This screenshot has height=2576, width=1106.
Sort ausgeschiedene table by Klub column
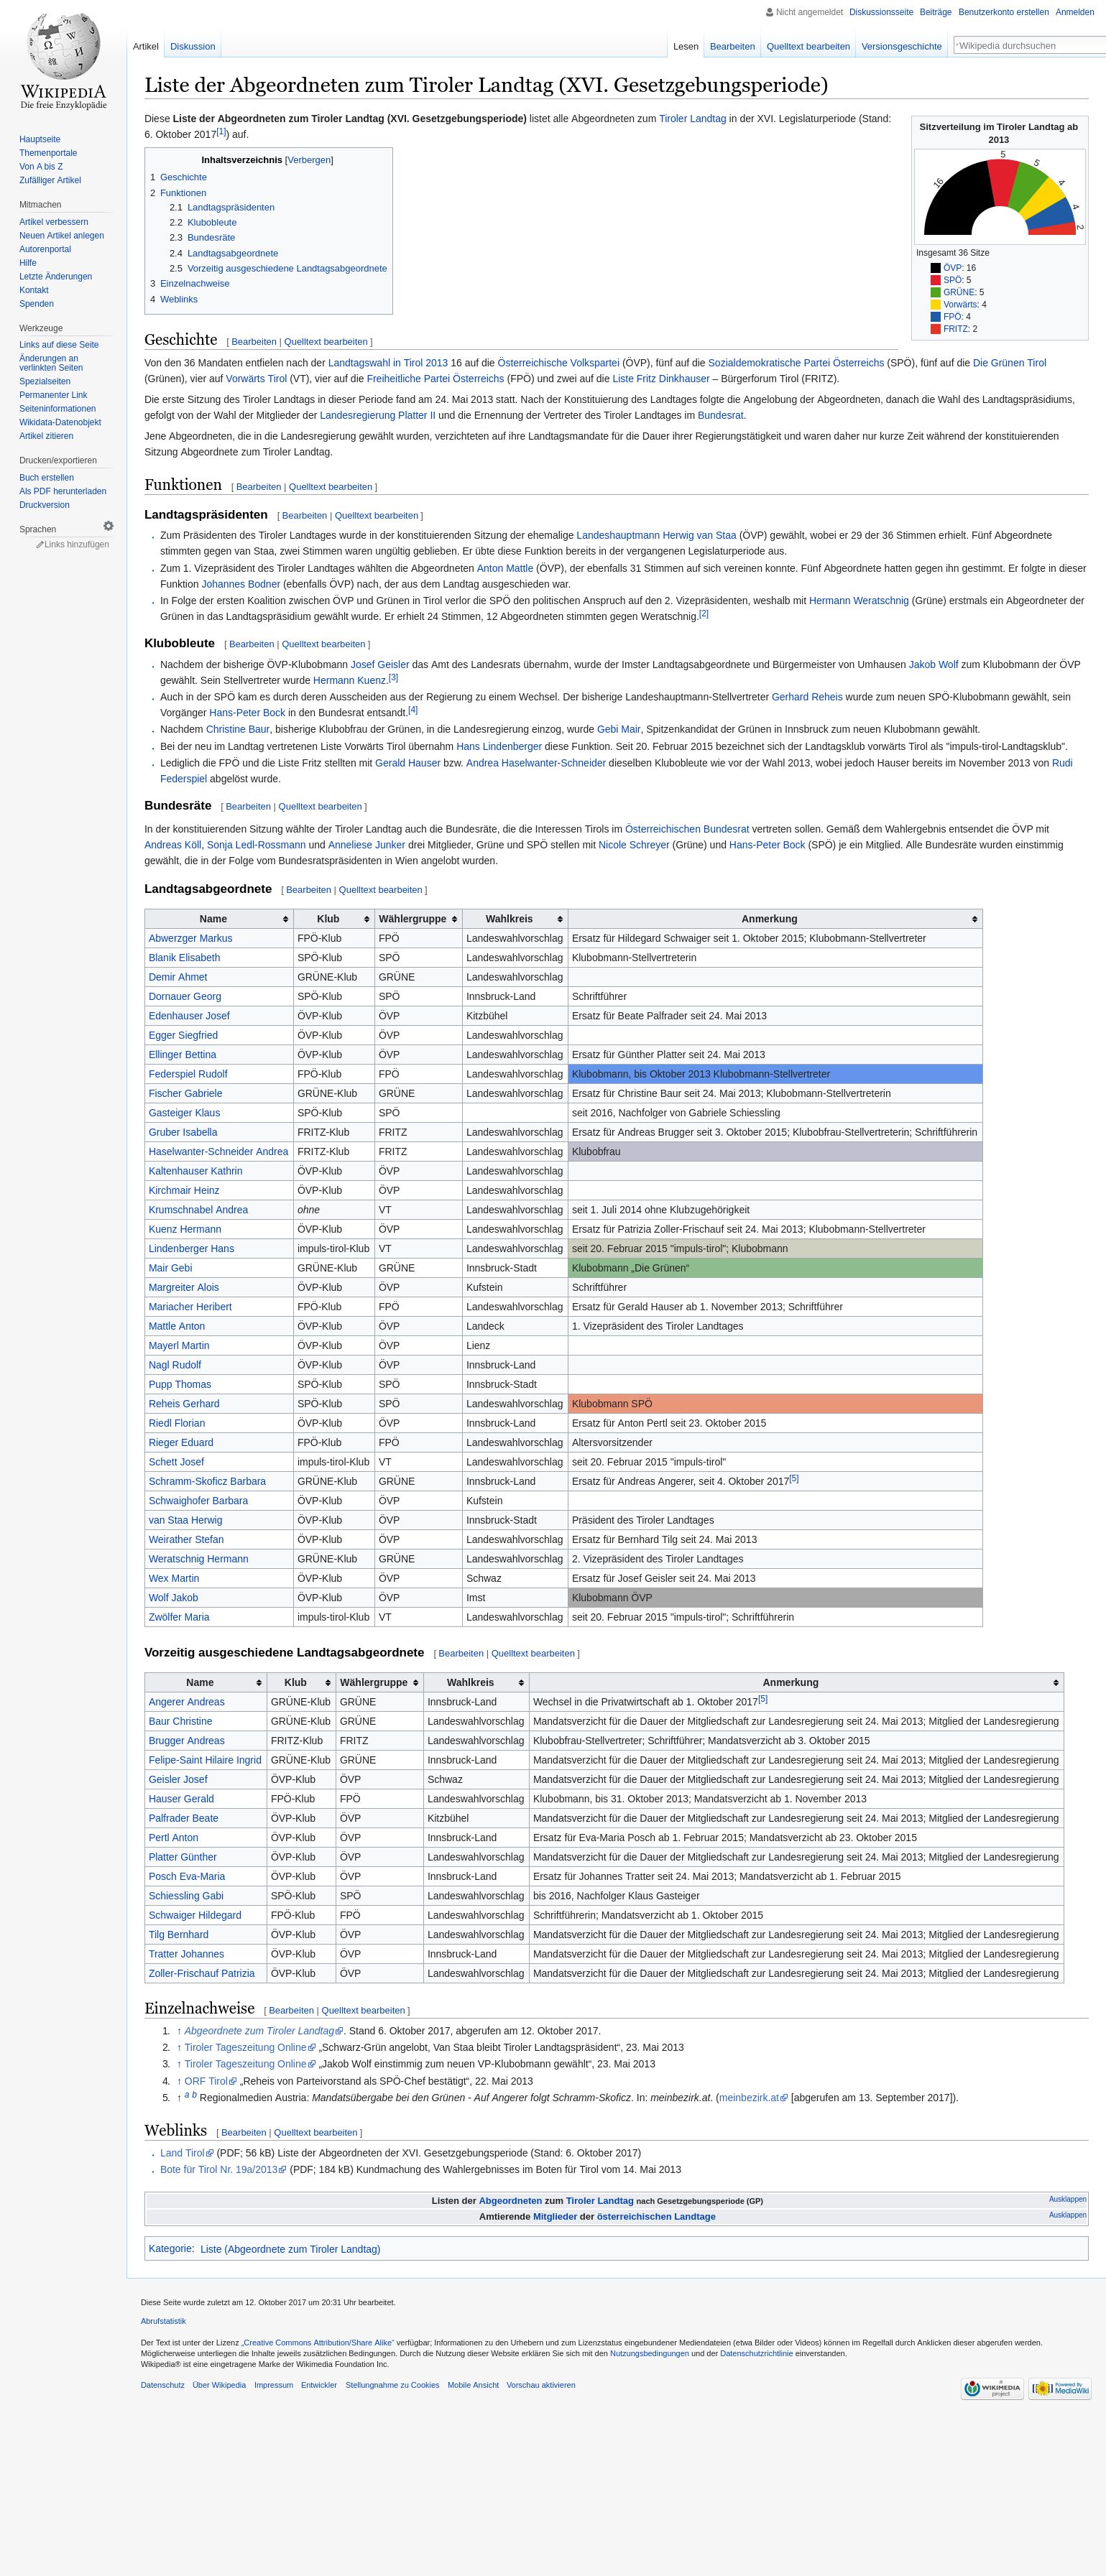[x=300, y=1682]
